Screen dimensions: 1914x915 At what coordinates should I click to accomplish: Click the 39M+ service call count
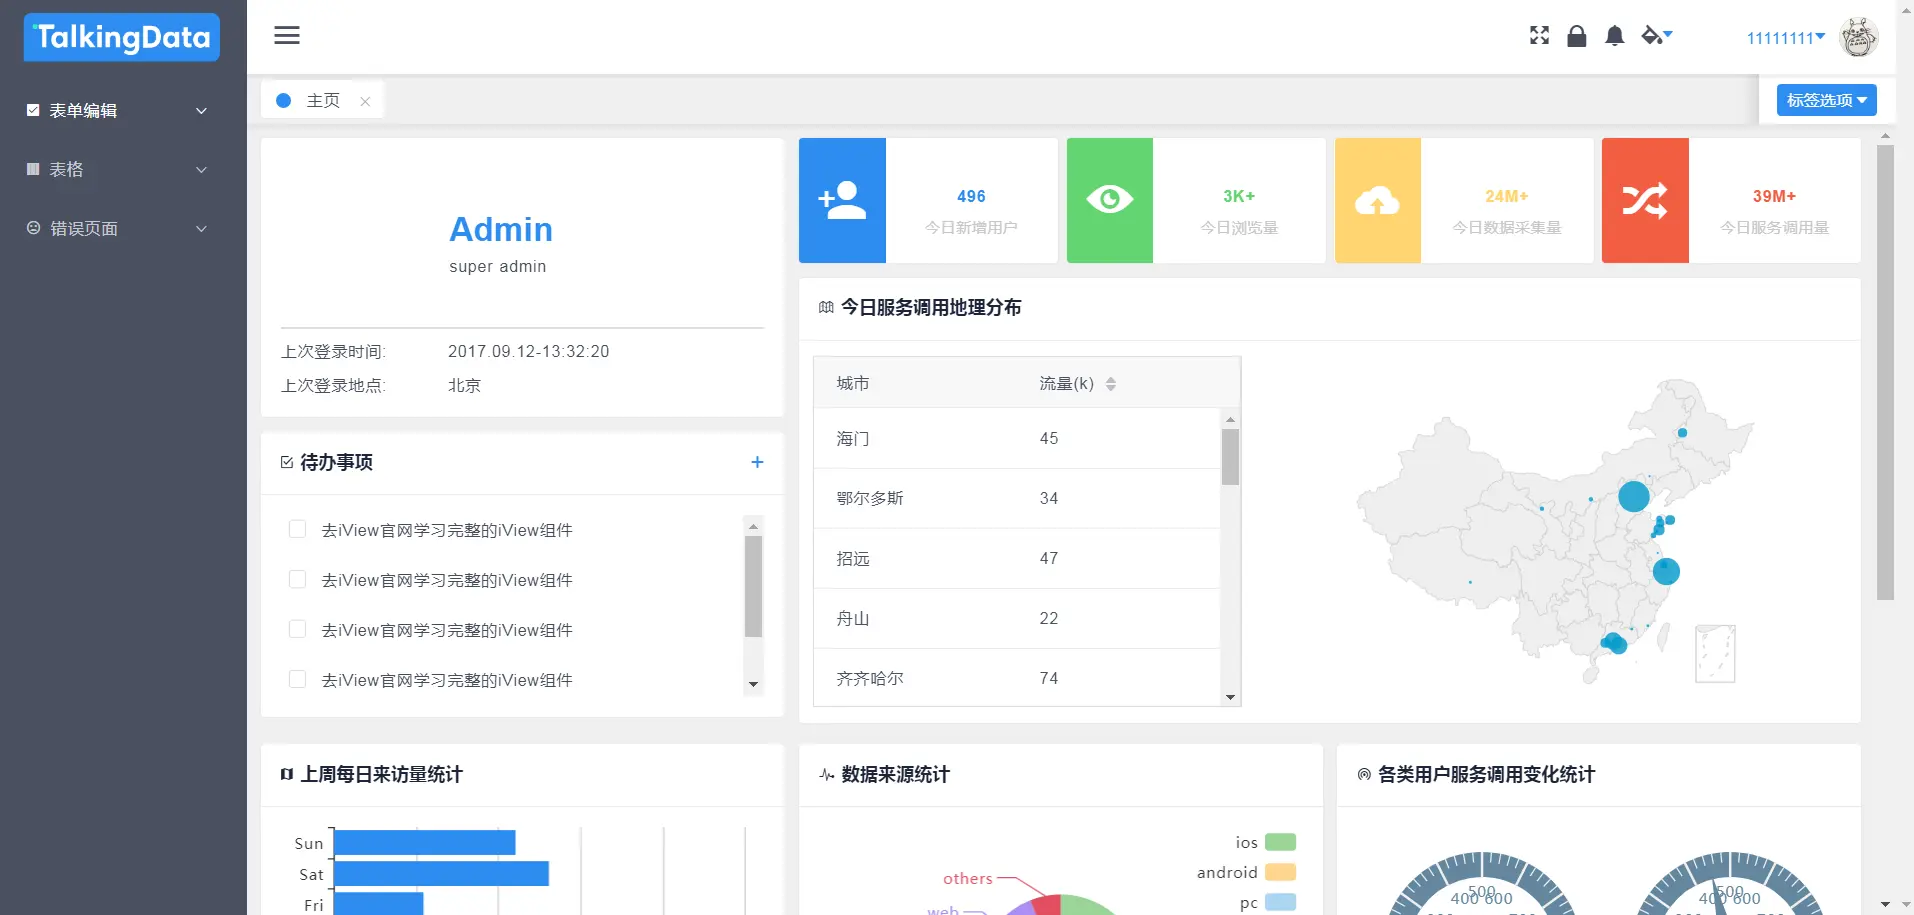[x=1774, y=196]
